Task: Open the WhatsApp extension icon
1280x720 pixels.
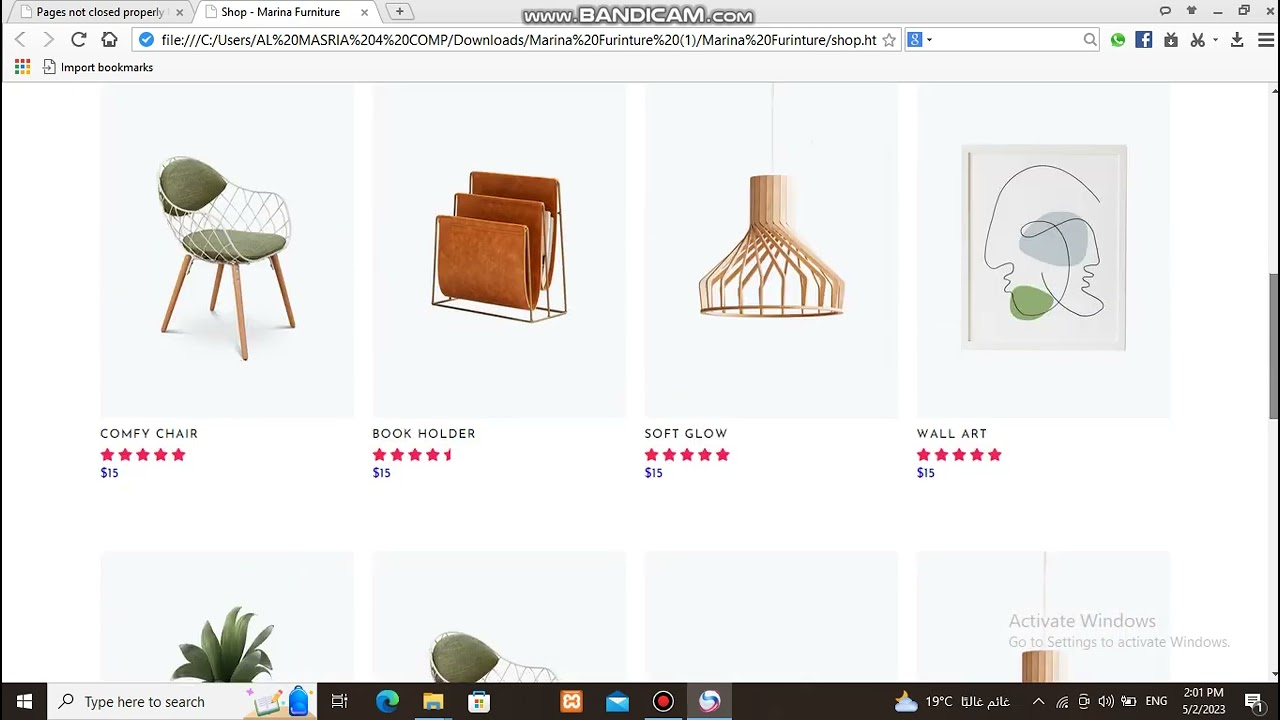Action: point(1118,40)
